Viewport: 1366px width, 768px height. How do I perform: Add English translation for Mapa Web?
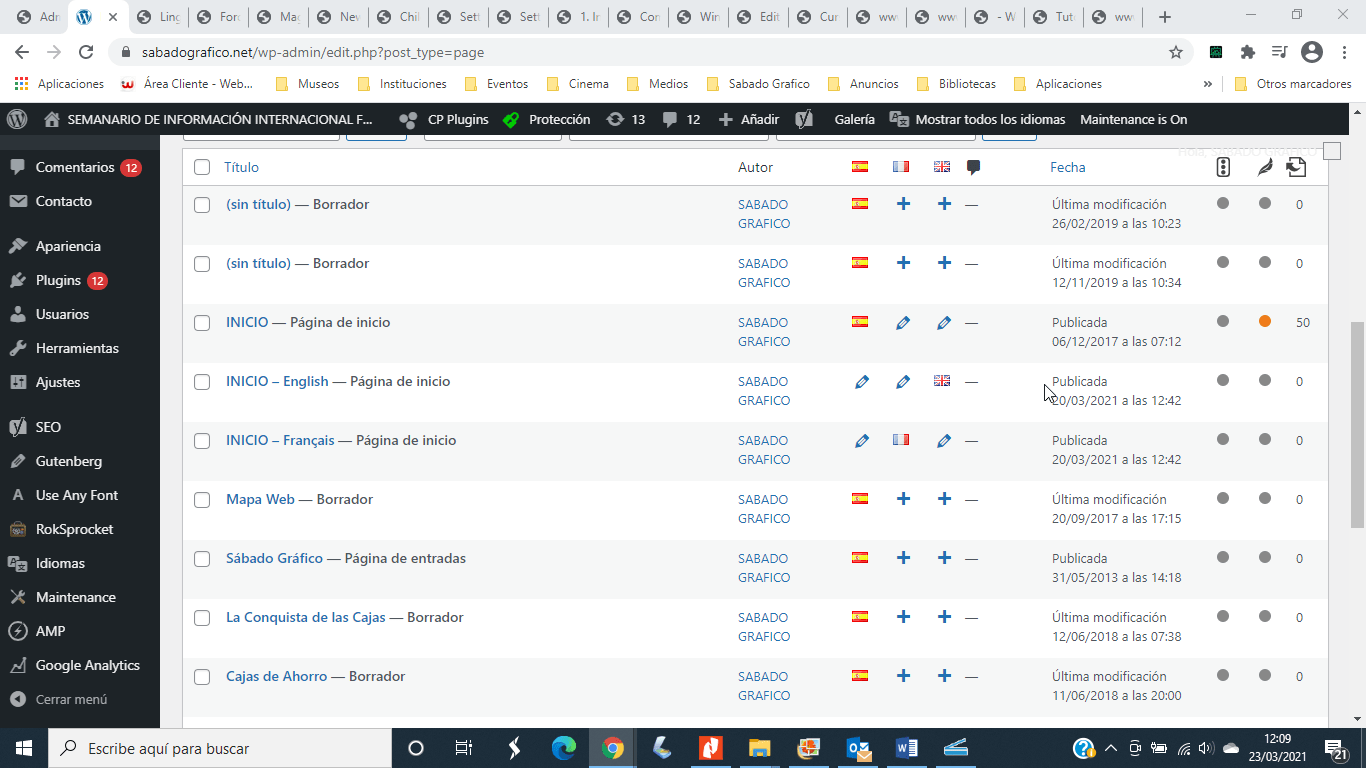click(944, 498)
